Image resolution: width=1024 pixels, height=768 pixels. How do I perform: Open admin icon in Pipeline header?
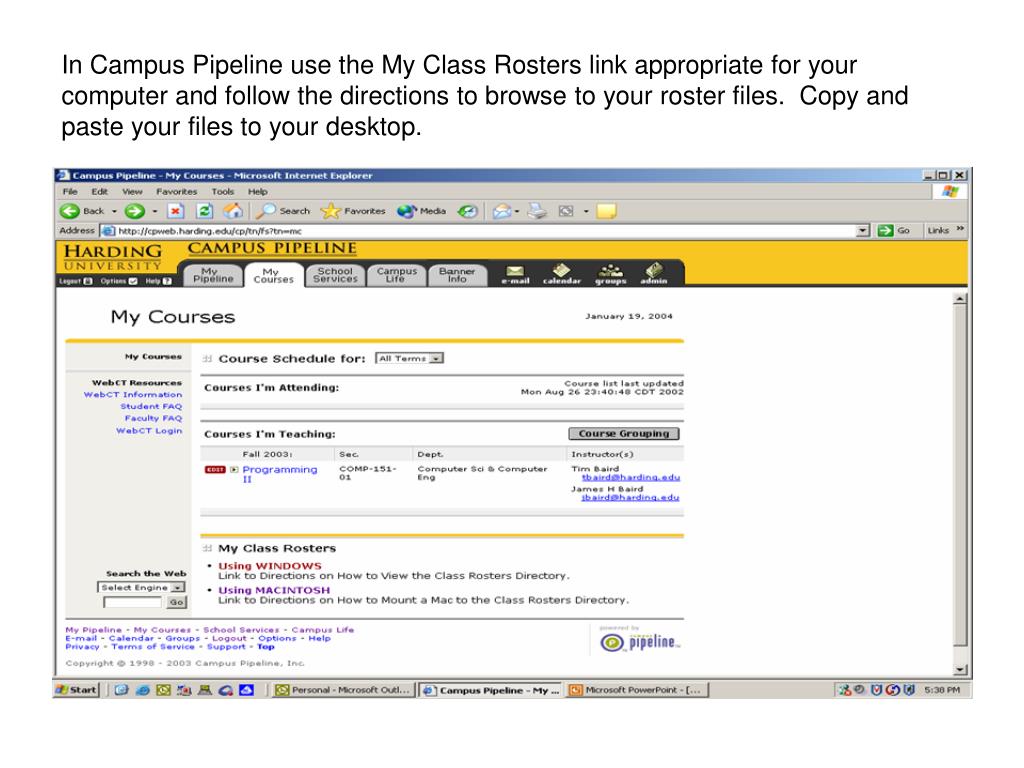(654, 274)
